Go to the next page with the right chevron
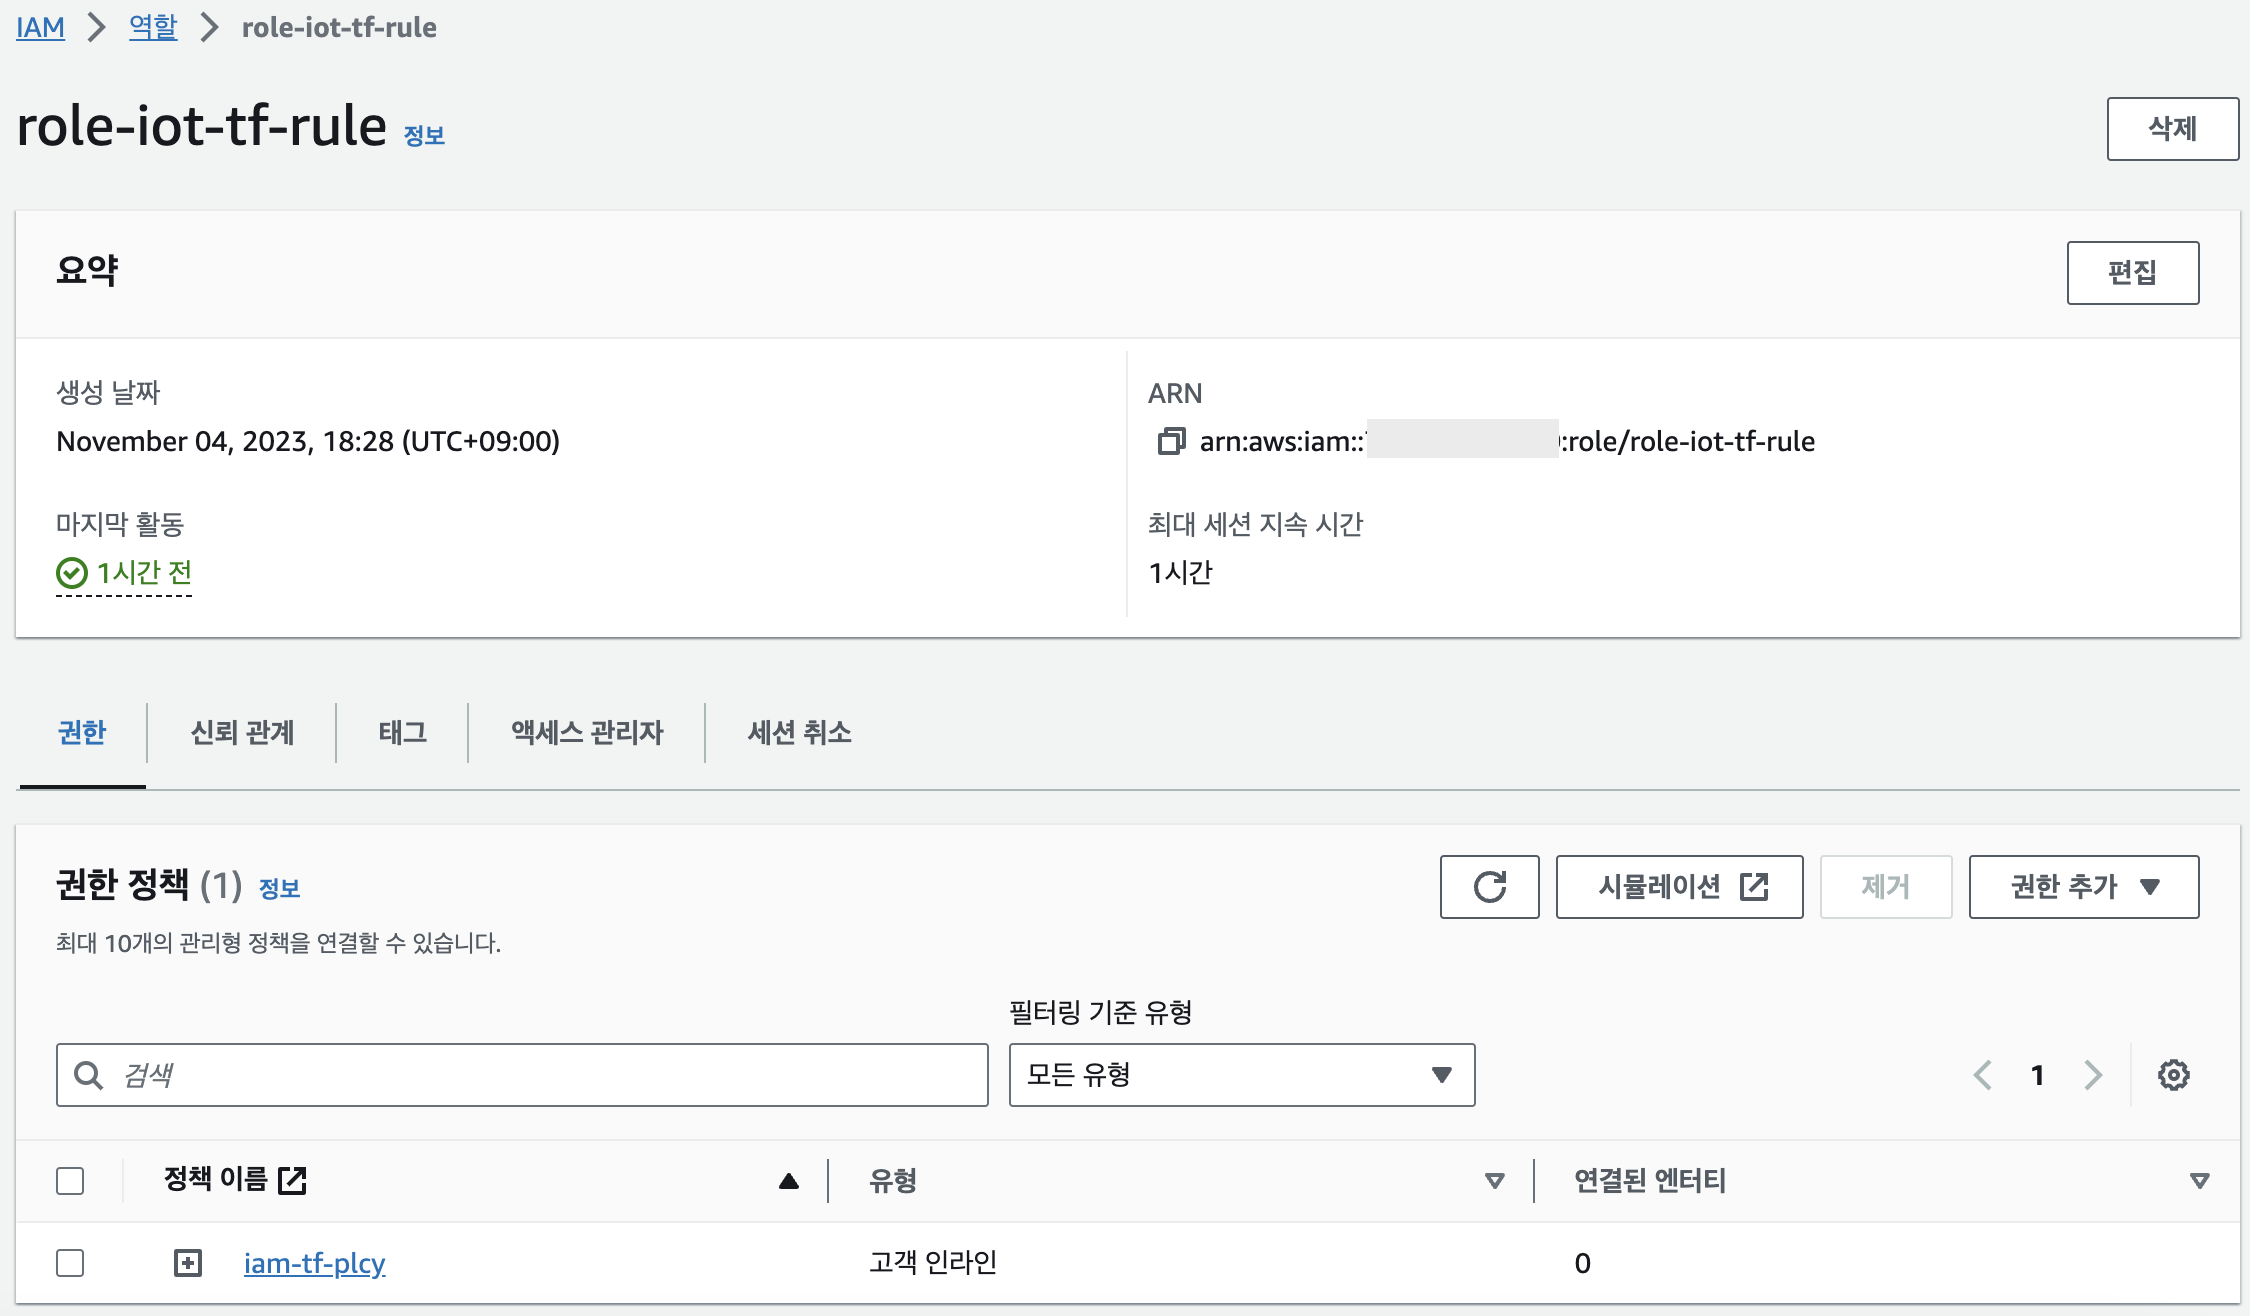The width and height of the screenshot is (2250, 1316). pos(2093,1075)
